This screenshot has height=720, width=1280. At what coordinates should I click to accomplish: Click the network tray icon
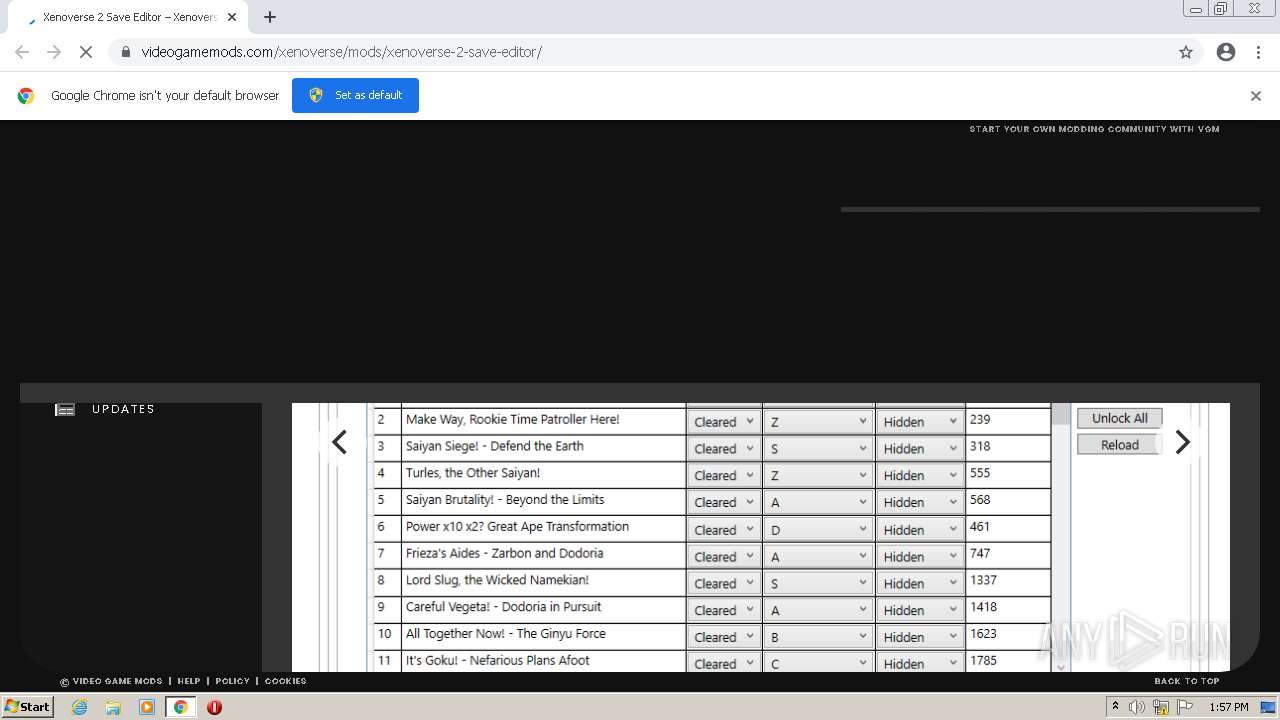click(x=1160, y=707)
